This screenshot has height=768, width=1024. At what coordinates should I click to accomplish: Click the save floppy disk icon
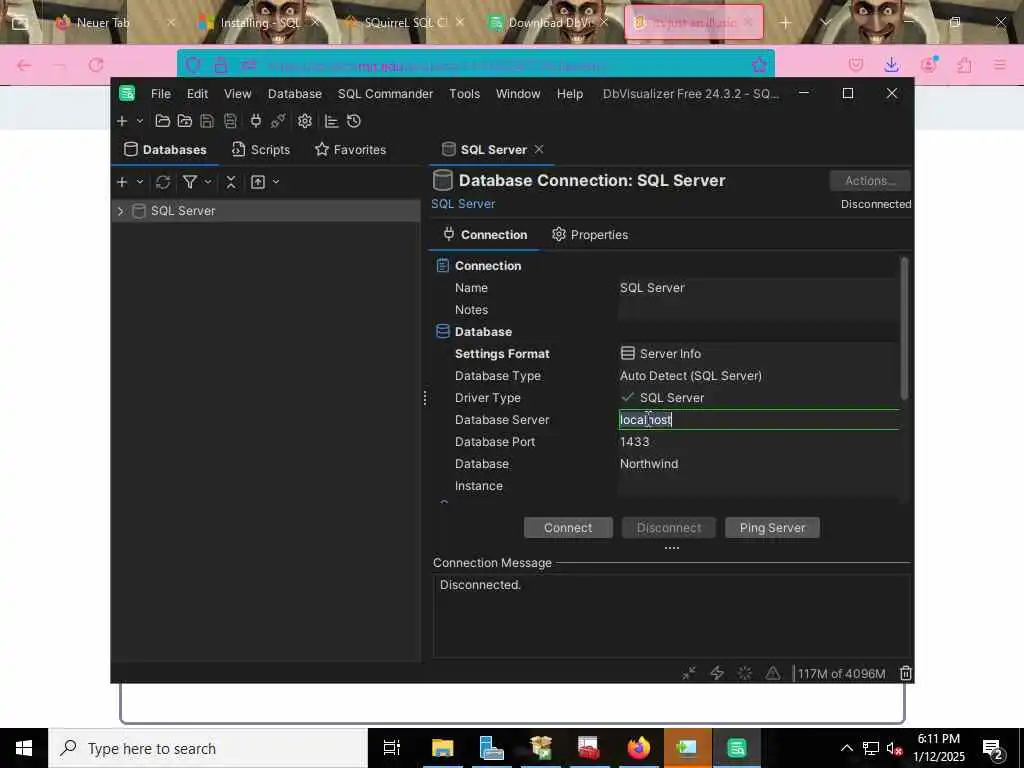point(207,121)
